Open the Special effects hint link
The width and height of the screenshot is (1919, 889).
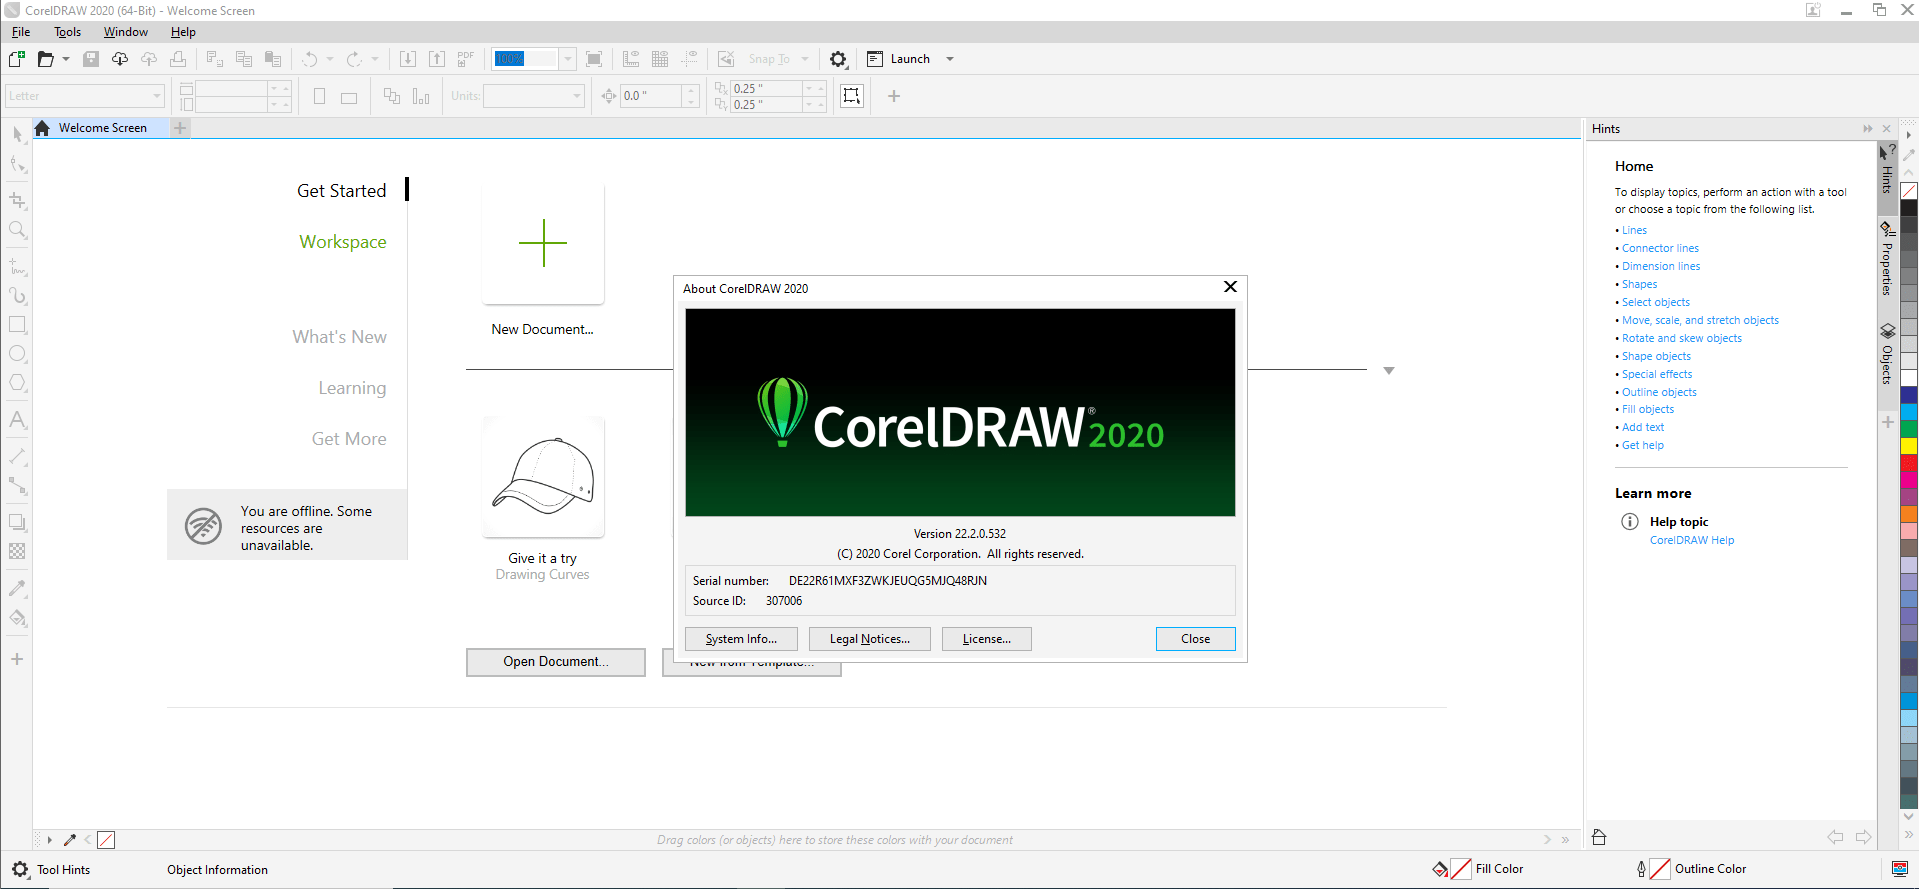[1657, 374]
